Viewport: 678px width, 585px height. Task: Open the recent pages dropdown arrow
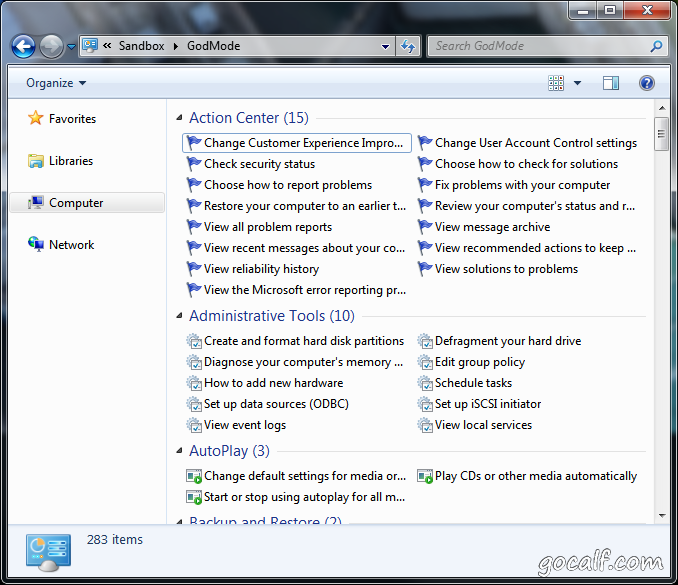point(72,46)
